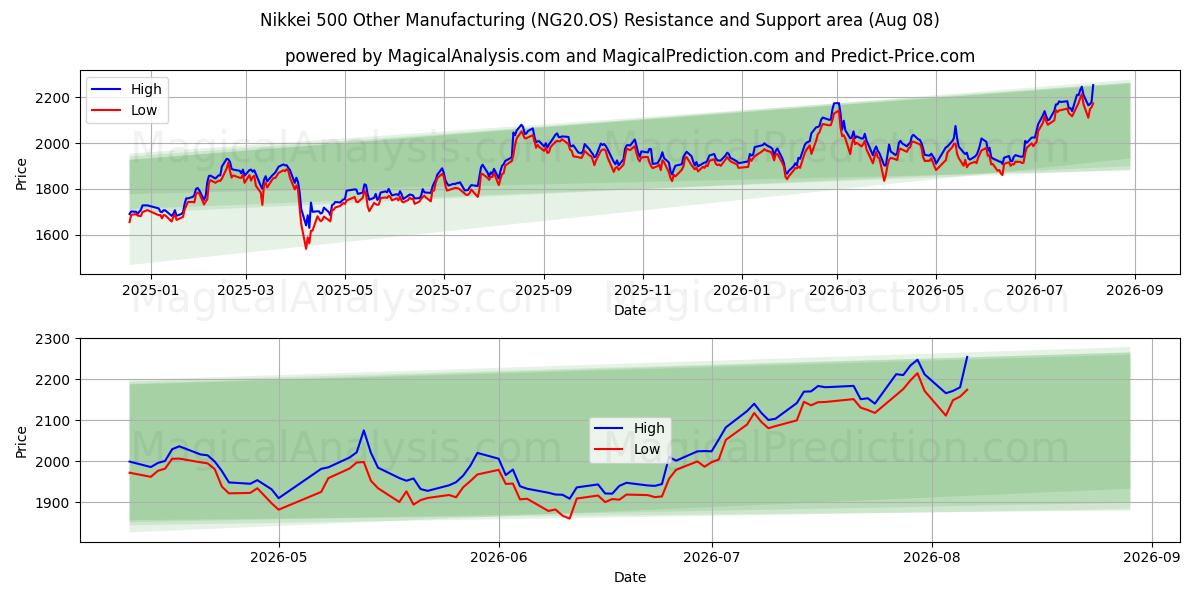Click the '2026-01' tick label on top chart
Viewport: 1200px width, 600px height.
(x=742, y=290)
